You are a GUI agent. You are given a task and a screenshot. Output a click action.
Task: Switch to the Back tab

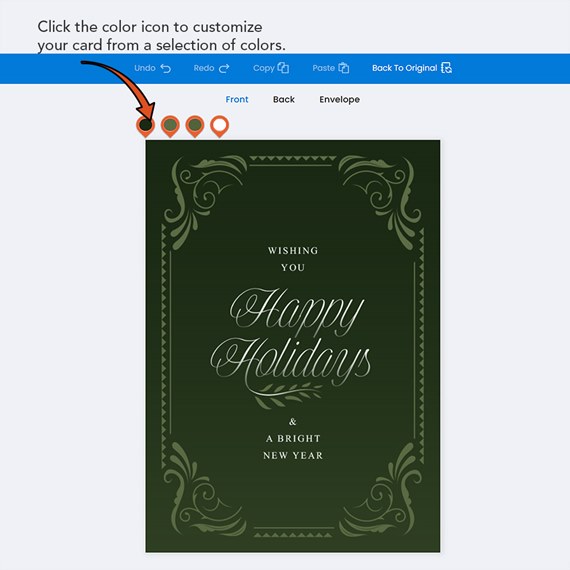tap(284, 100)
